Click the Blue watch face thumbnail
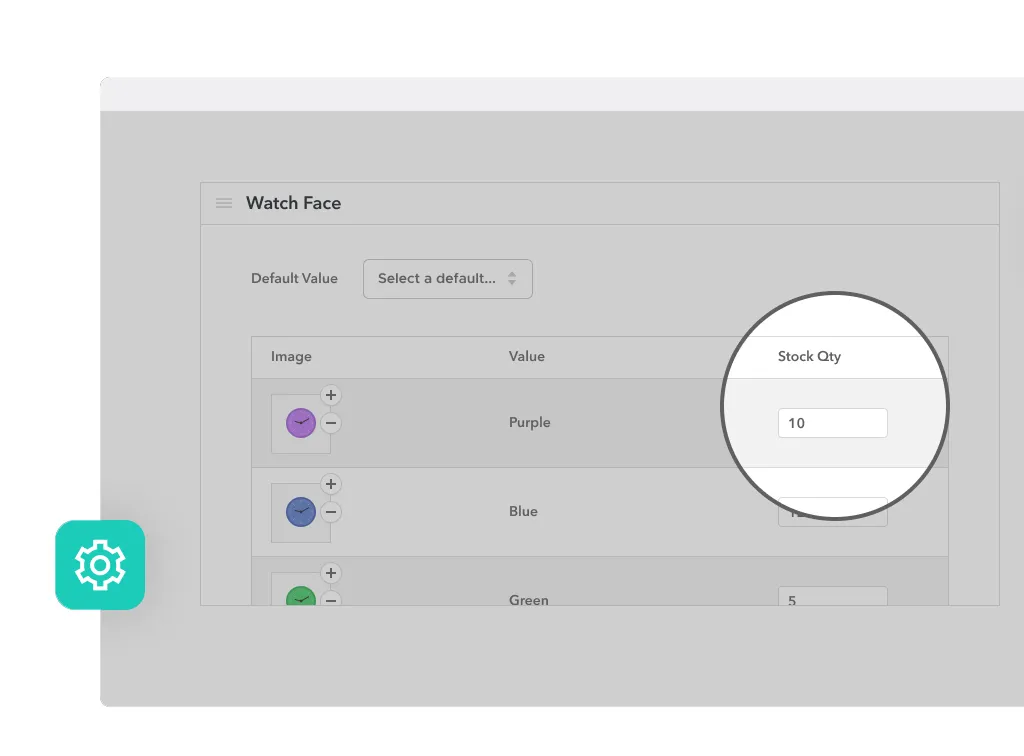Screen dimensions: 1024x756 pyautogui.click(x=301, y=512)
